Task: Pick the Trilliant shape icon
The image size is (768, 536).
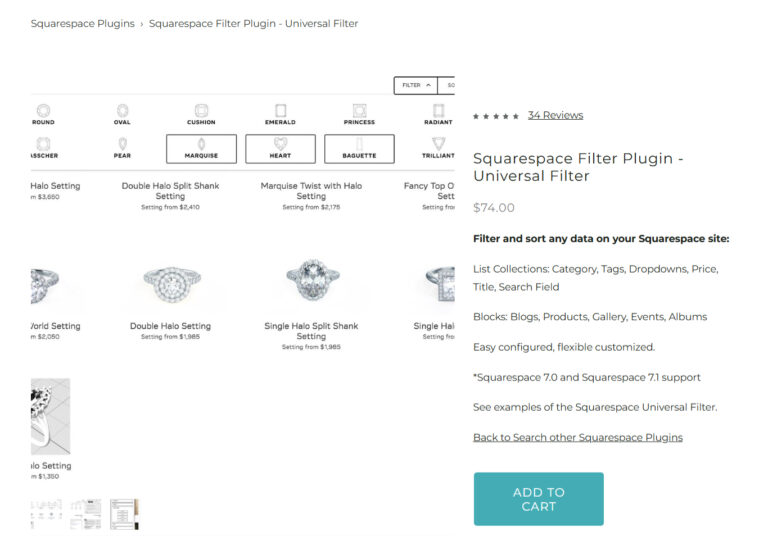Action: point(438,145)
